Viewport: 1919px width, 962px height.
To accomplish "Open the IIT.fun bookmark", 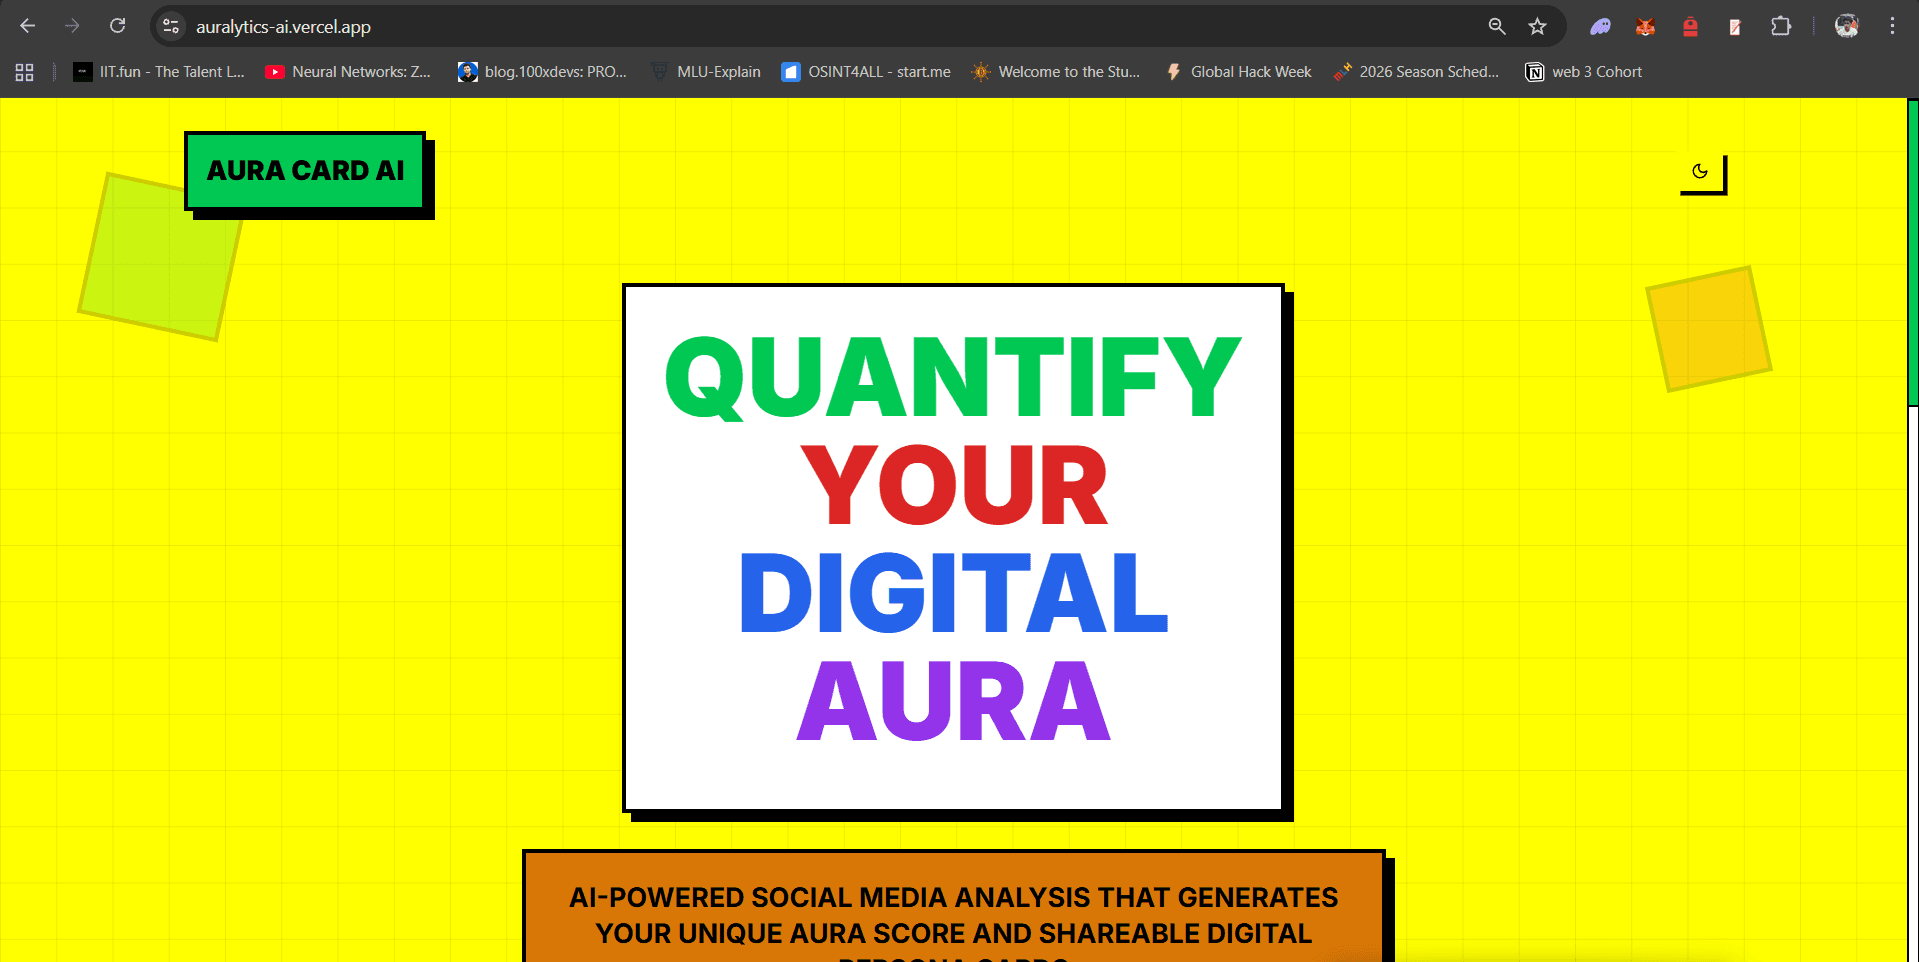I will tap(158, 71).
